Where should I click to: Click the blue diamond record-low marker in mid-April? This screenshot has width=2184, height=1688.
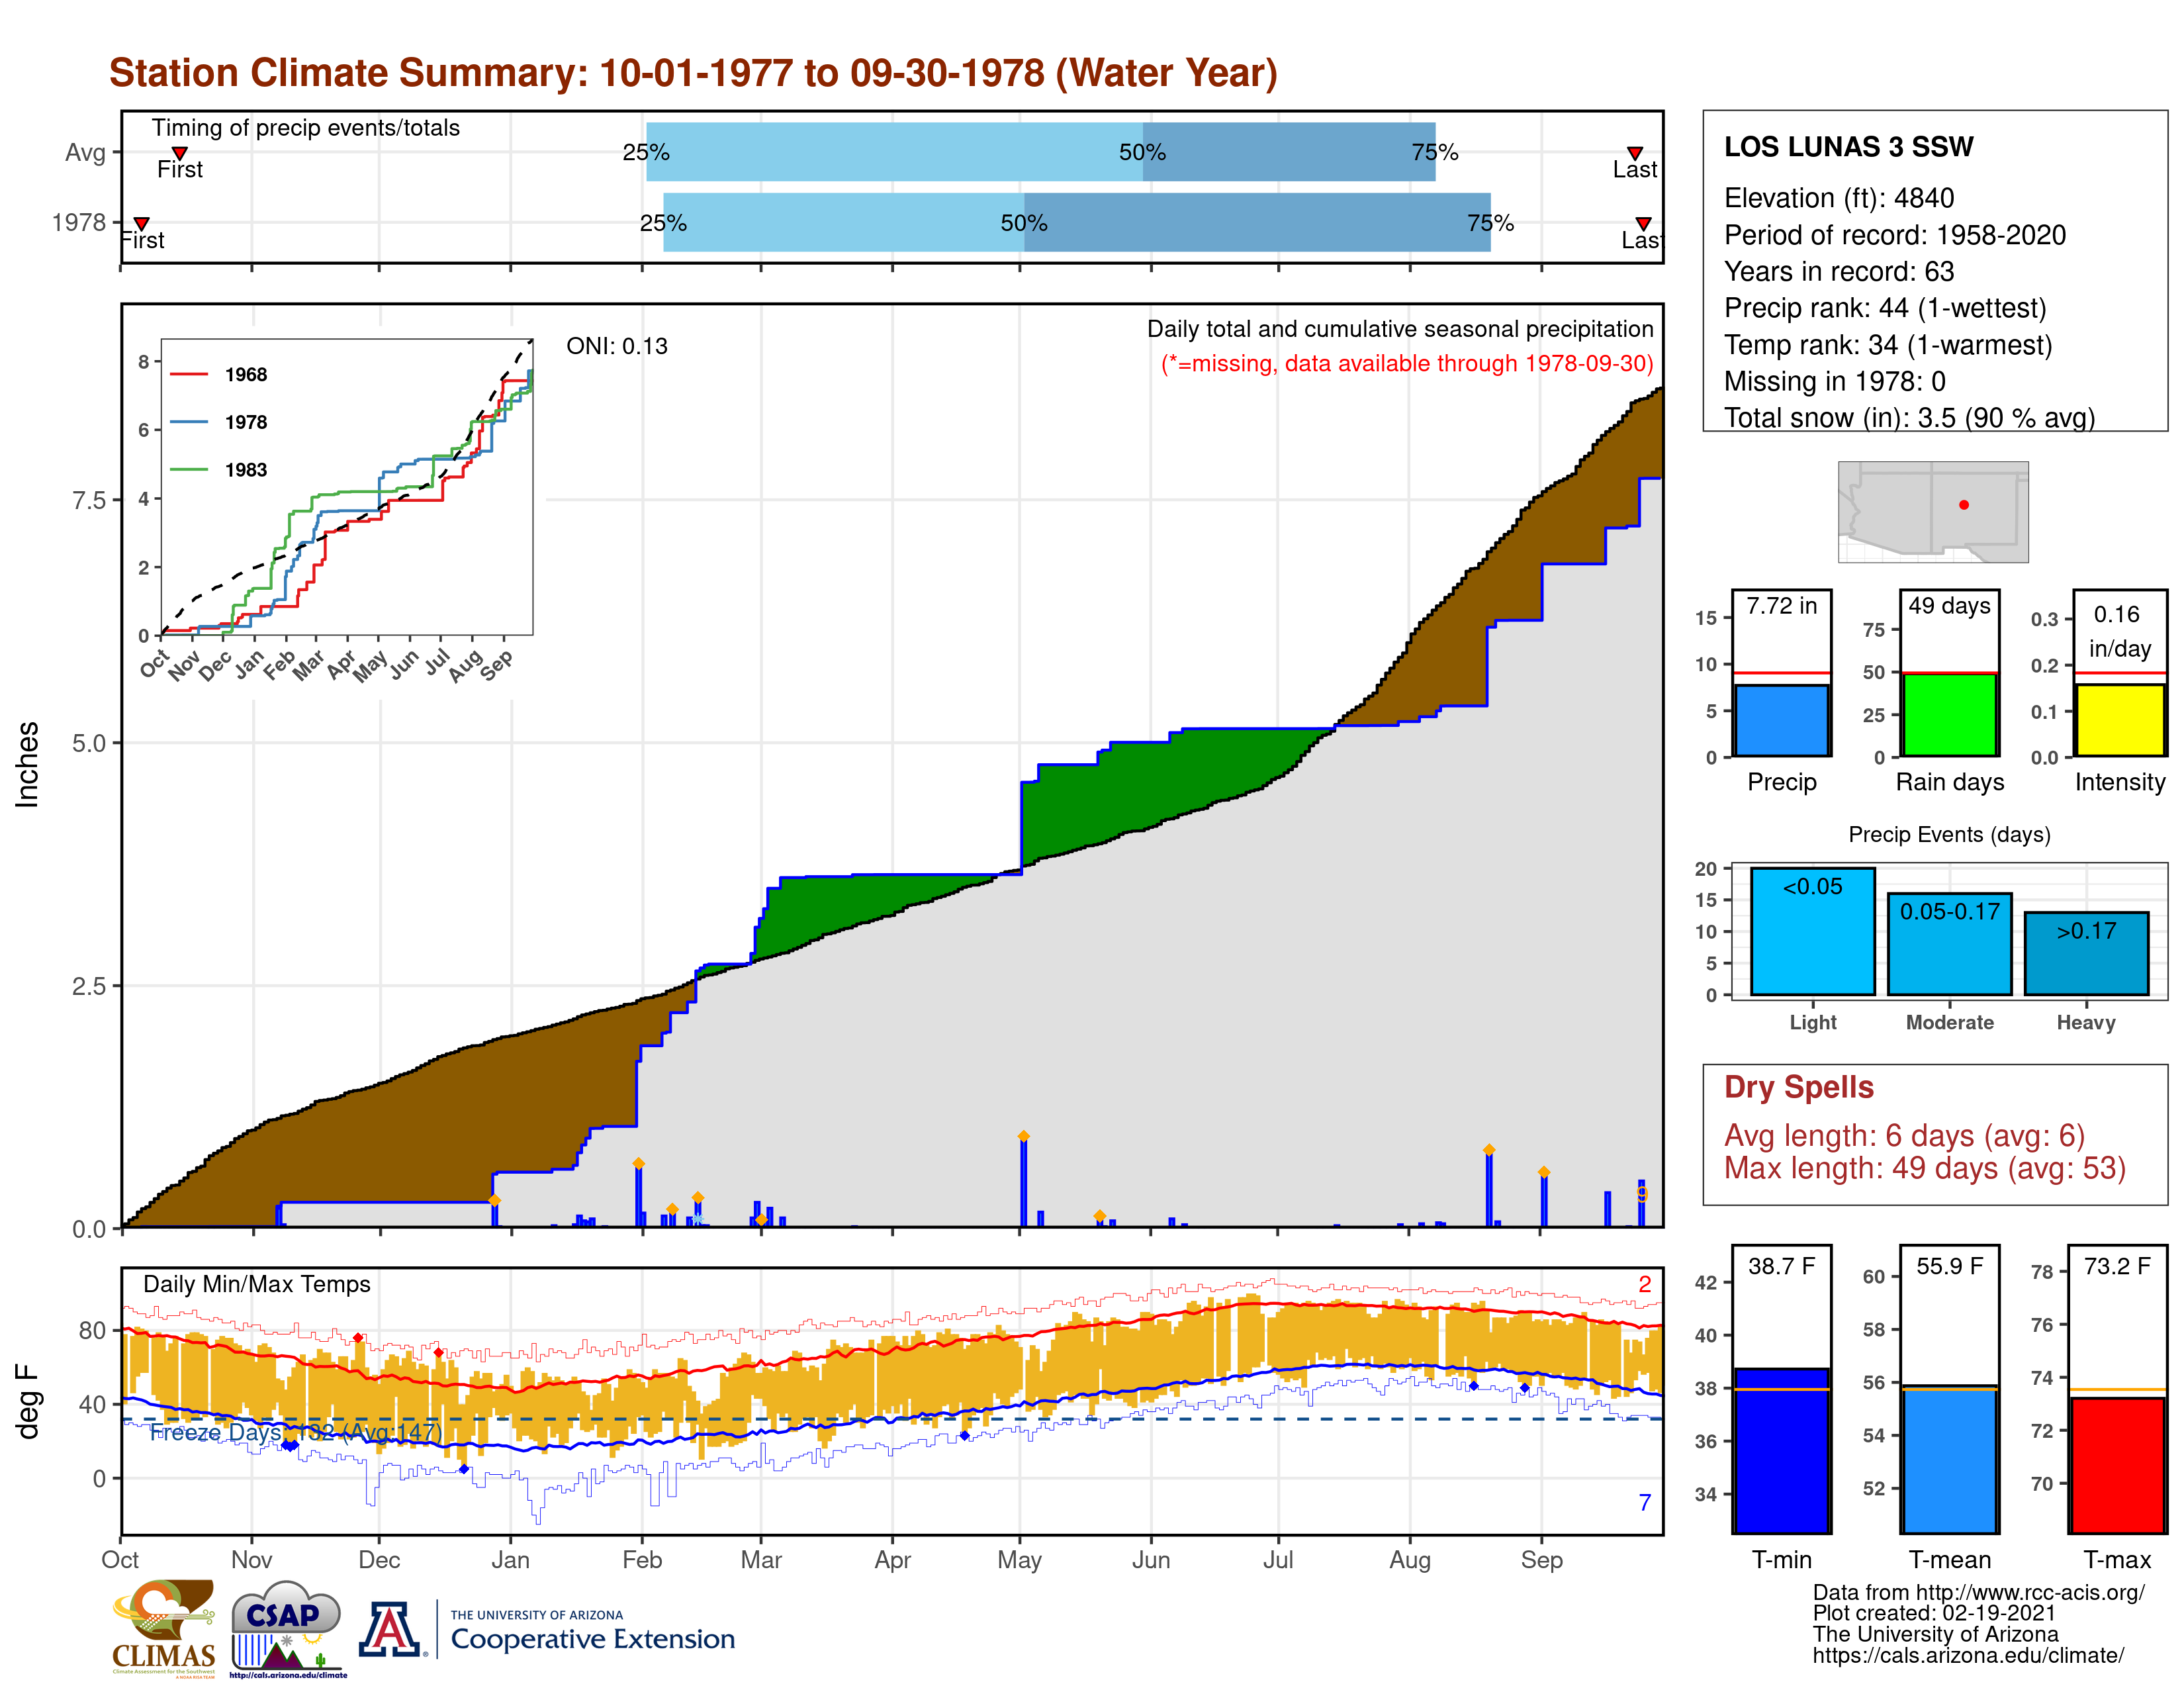[x=964, y=1435]
